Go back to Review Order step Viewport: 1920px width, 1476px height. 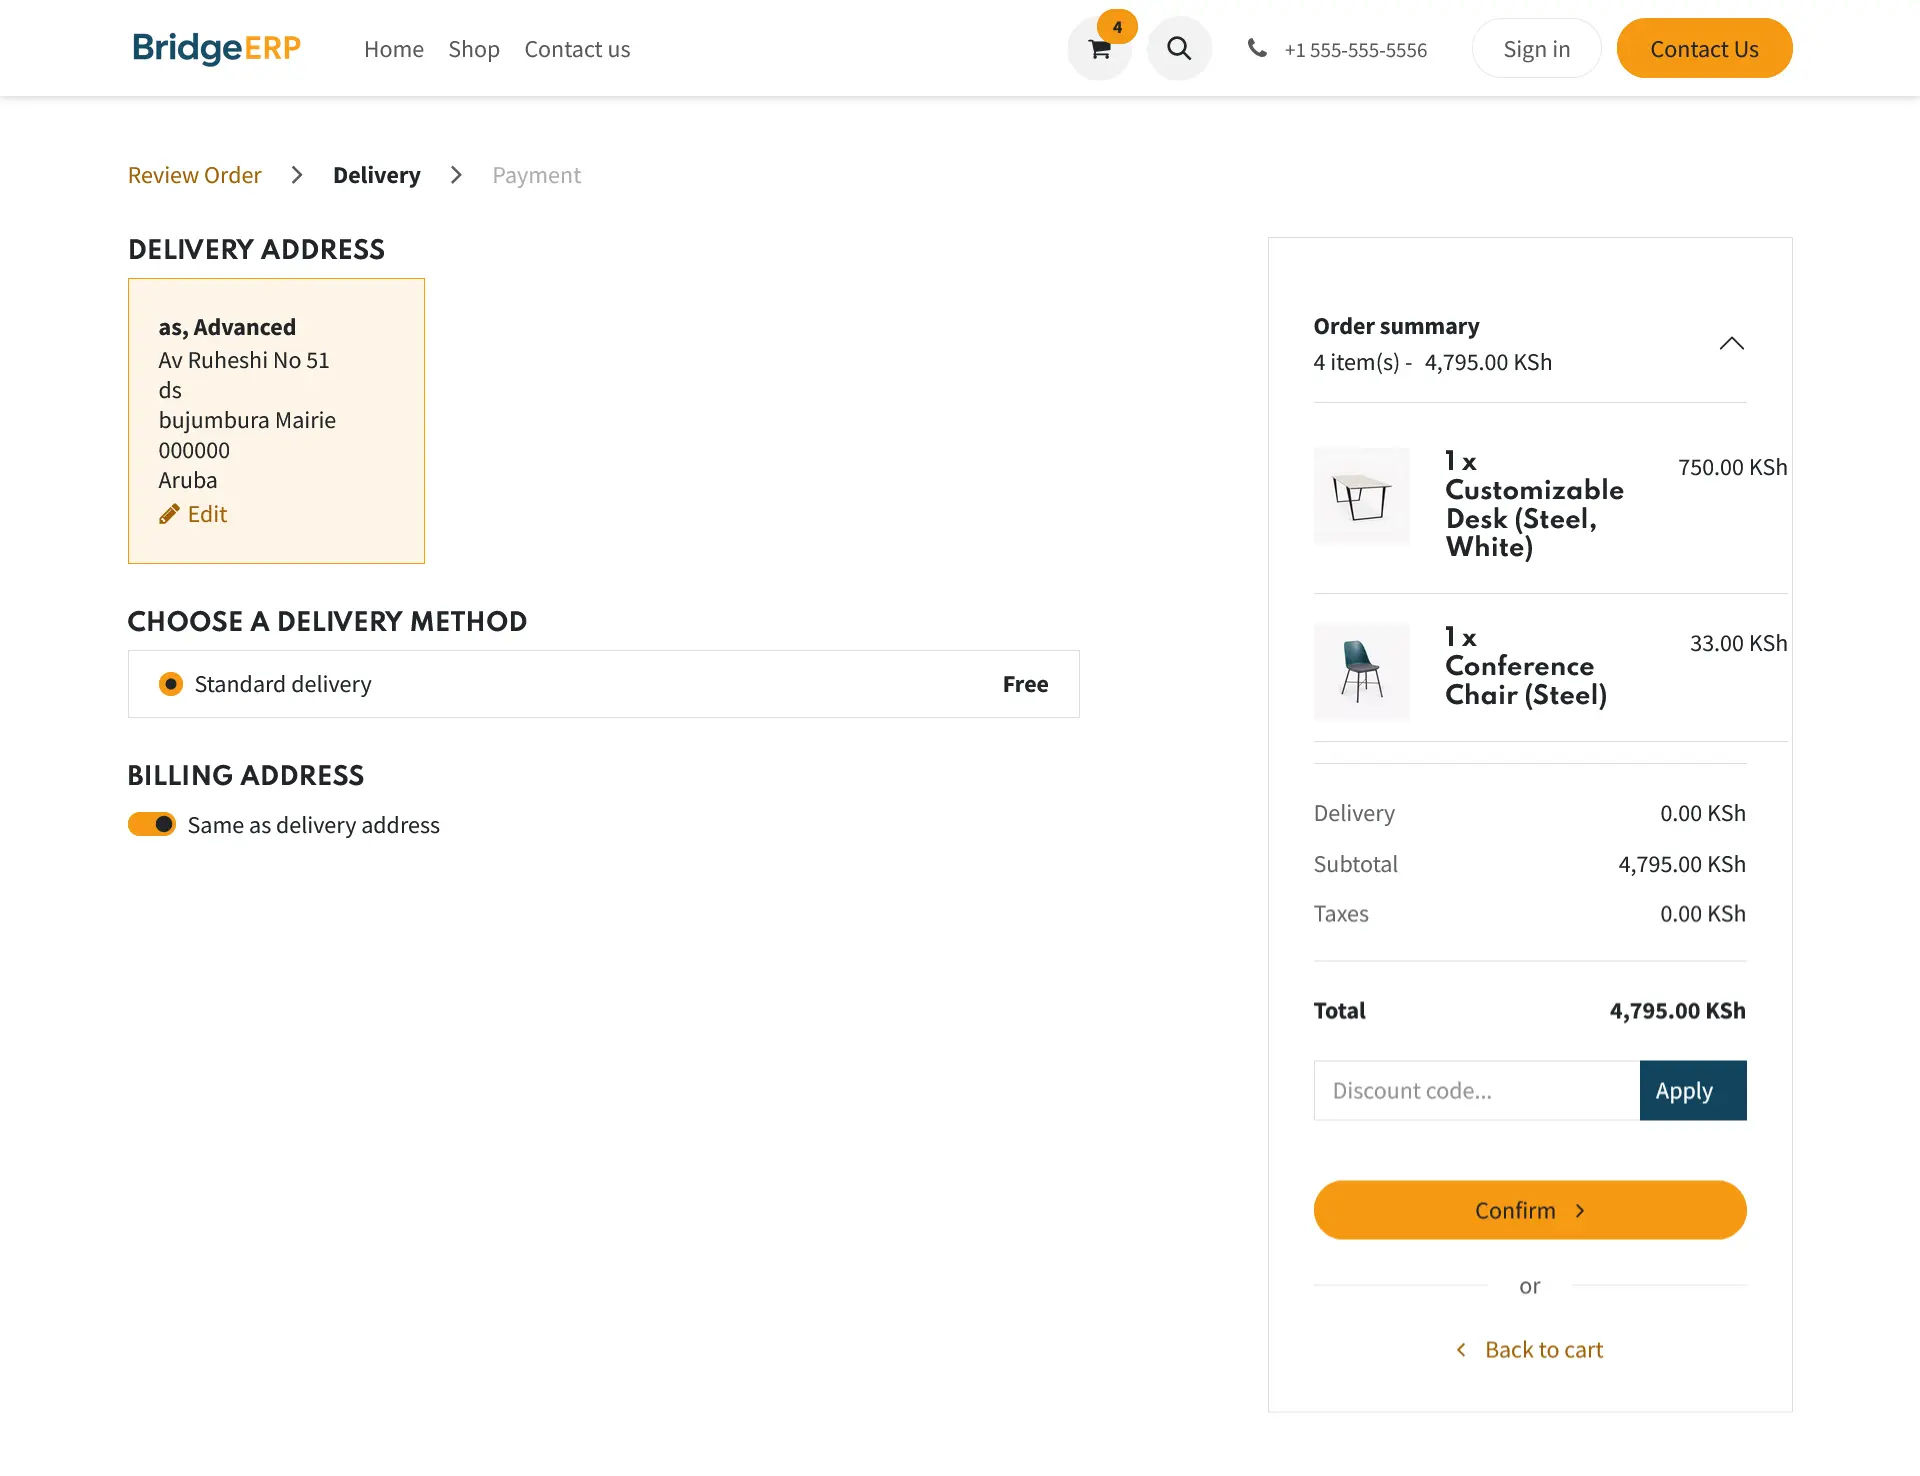tap(194, 175)
